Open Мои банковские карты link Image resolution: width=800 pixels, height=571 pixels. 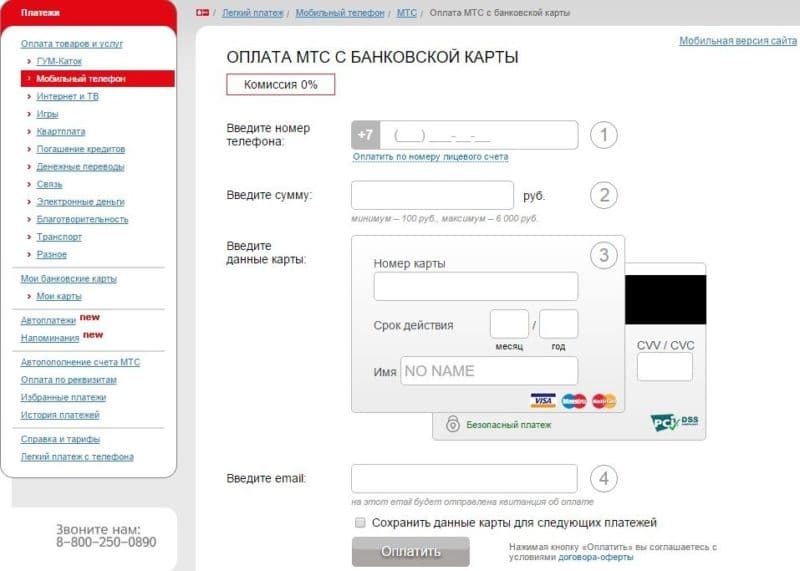68,279
